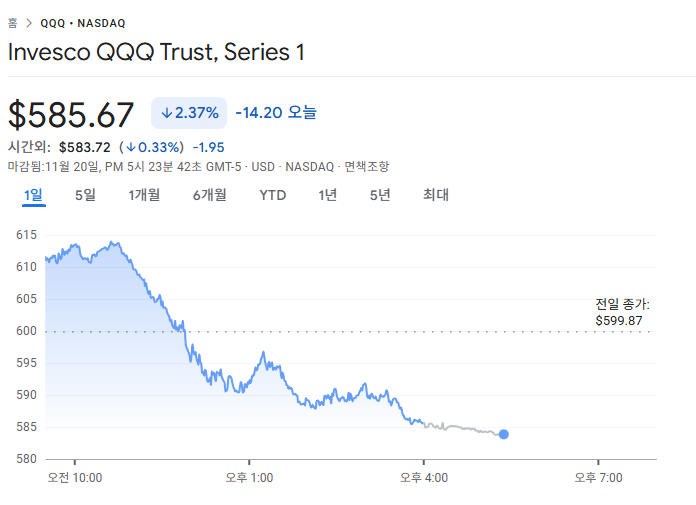
Task: Switch to the 5일 range tab
Action: tap(85, 195)
